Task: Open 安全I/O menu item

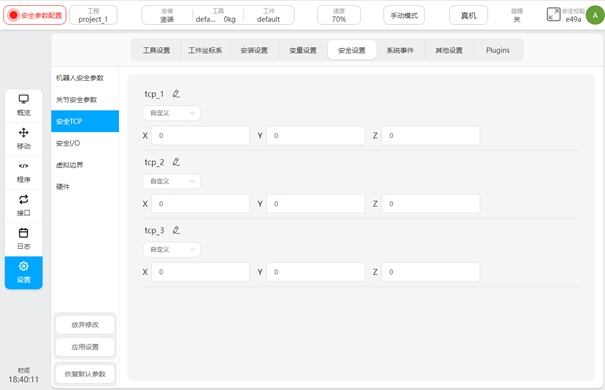Action: coord(85,143)
